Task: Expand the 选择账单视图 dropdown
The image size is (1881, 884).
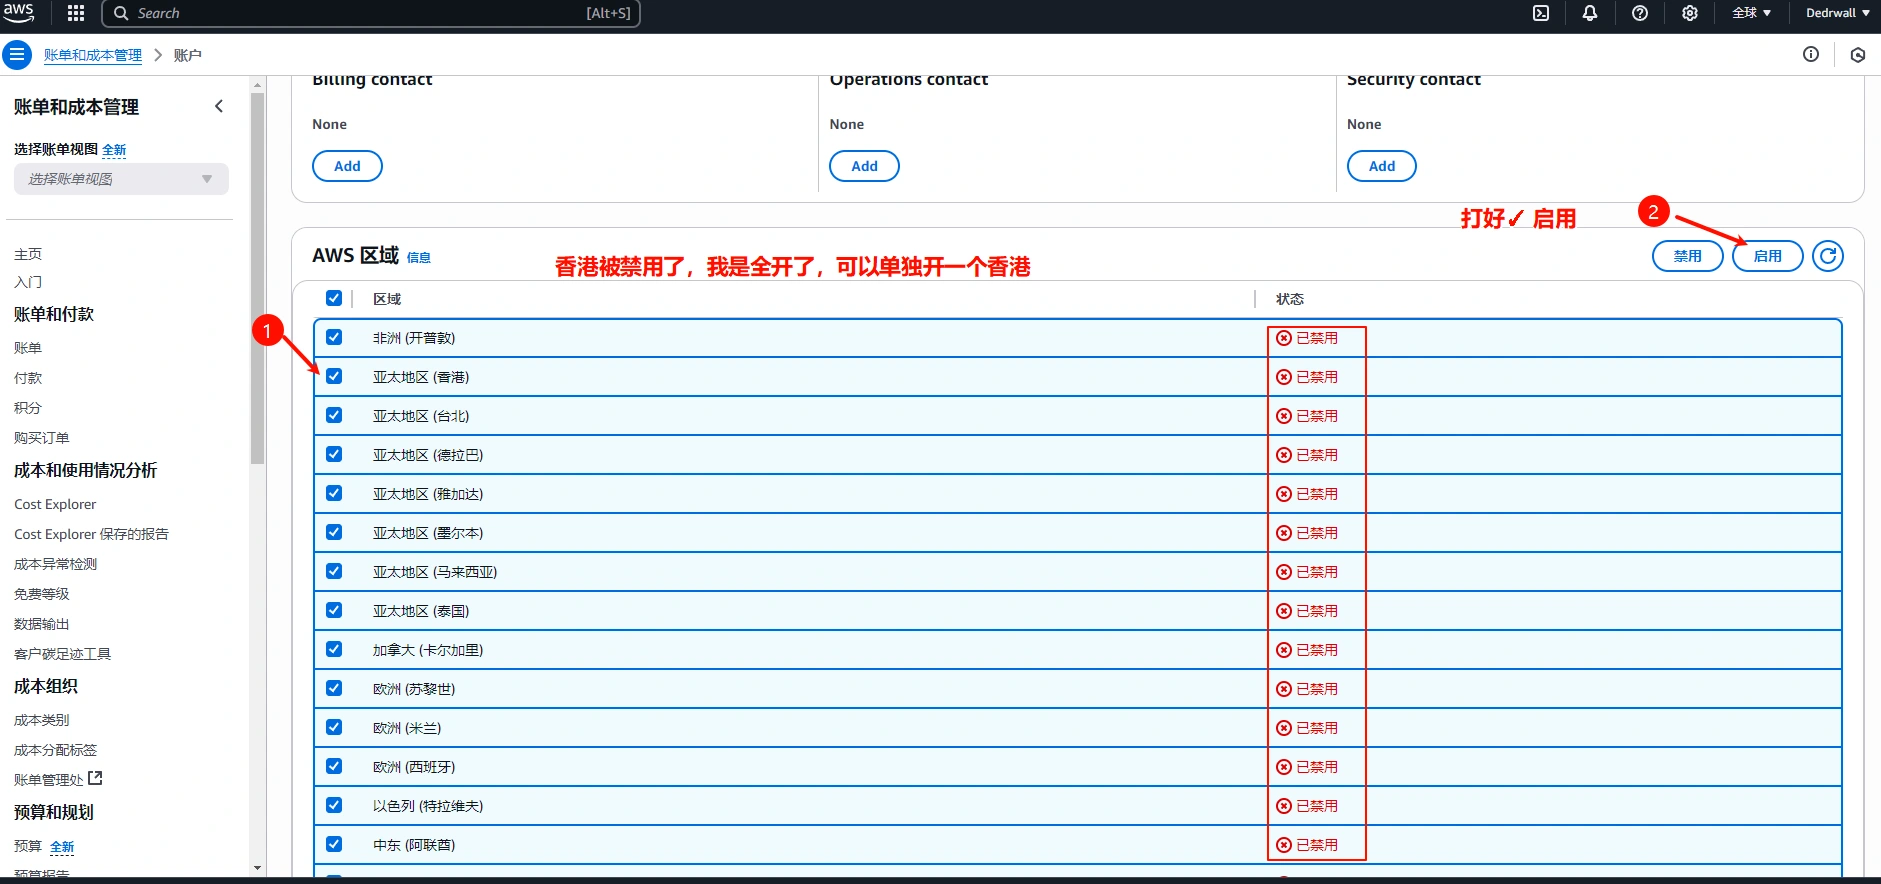Action: [x=121, y=179]
